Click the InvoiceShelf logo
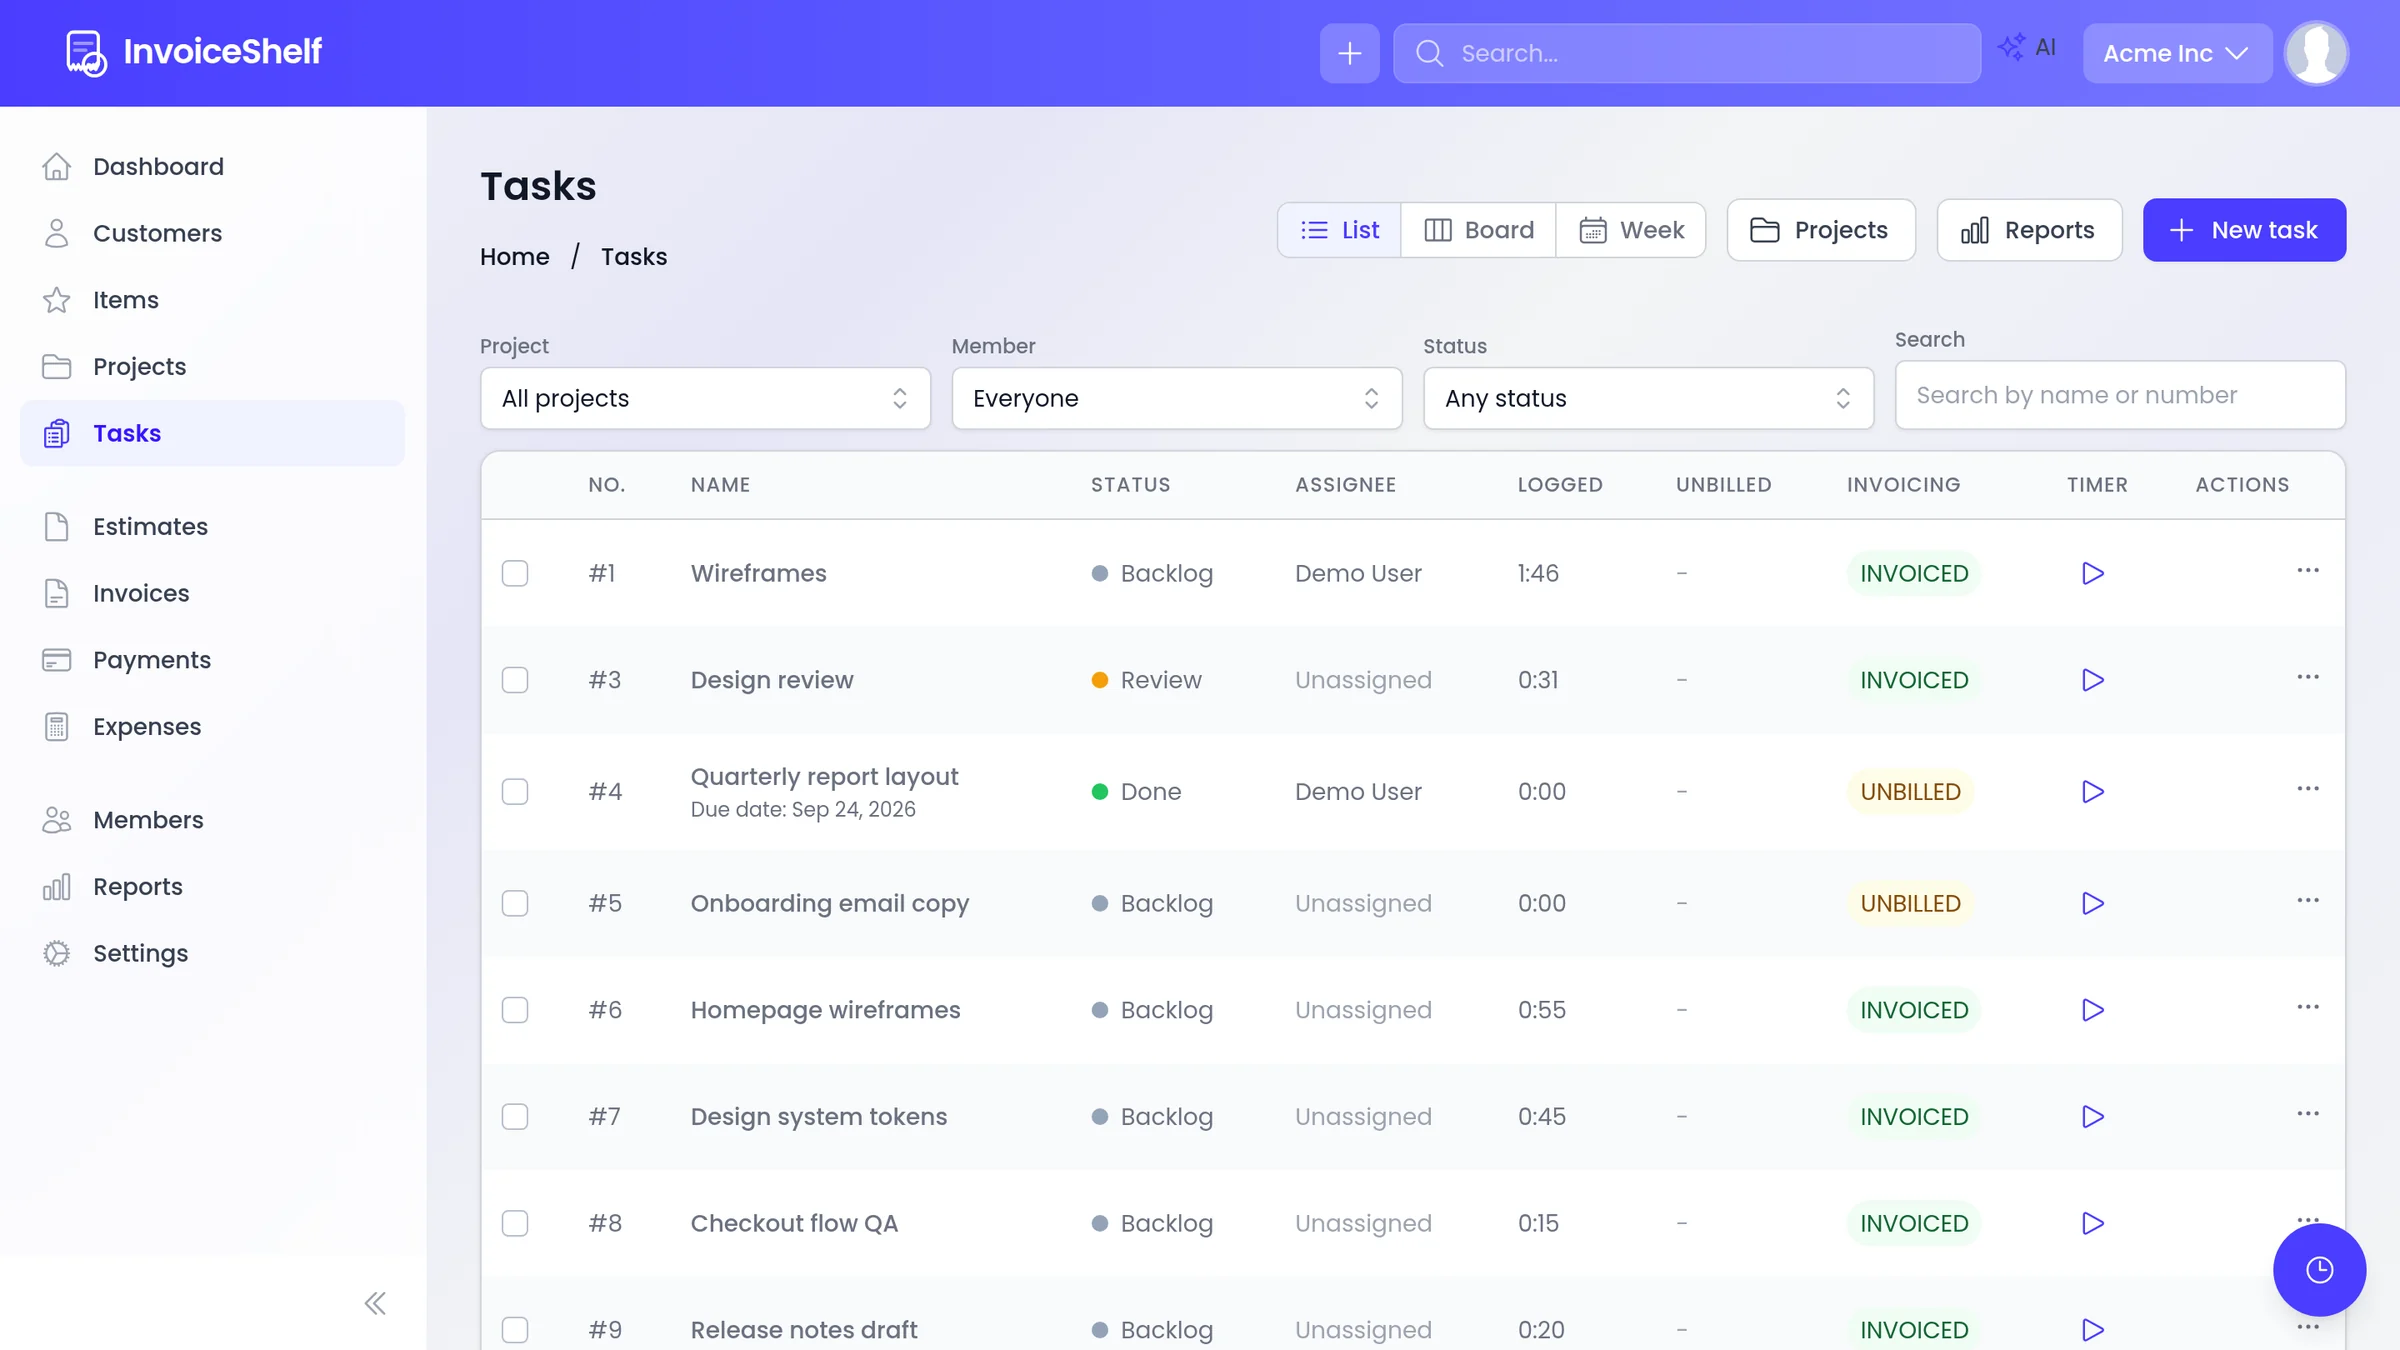 [193, 52]
